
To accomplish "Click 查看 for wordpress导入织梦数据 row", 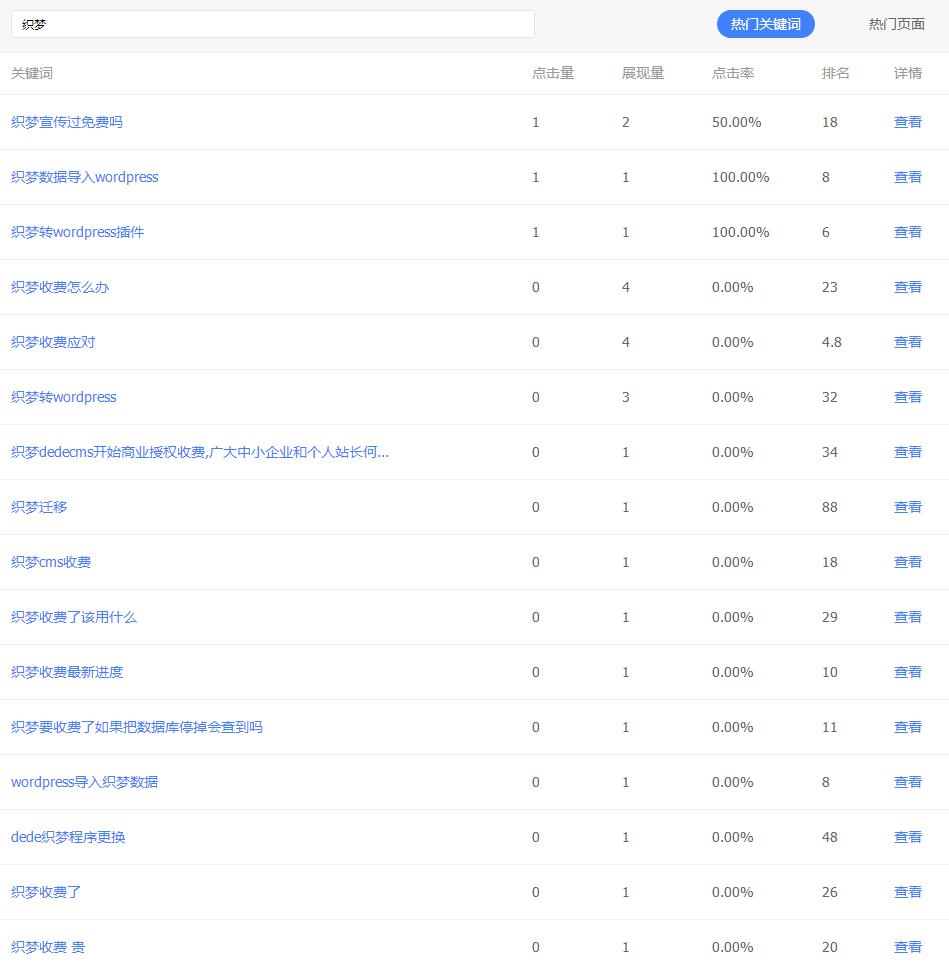I will click(908, 782).
